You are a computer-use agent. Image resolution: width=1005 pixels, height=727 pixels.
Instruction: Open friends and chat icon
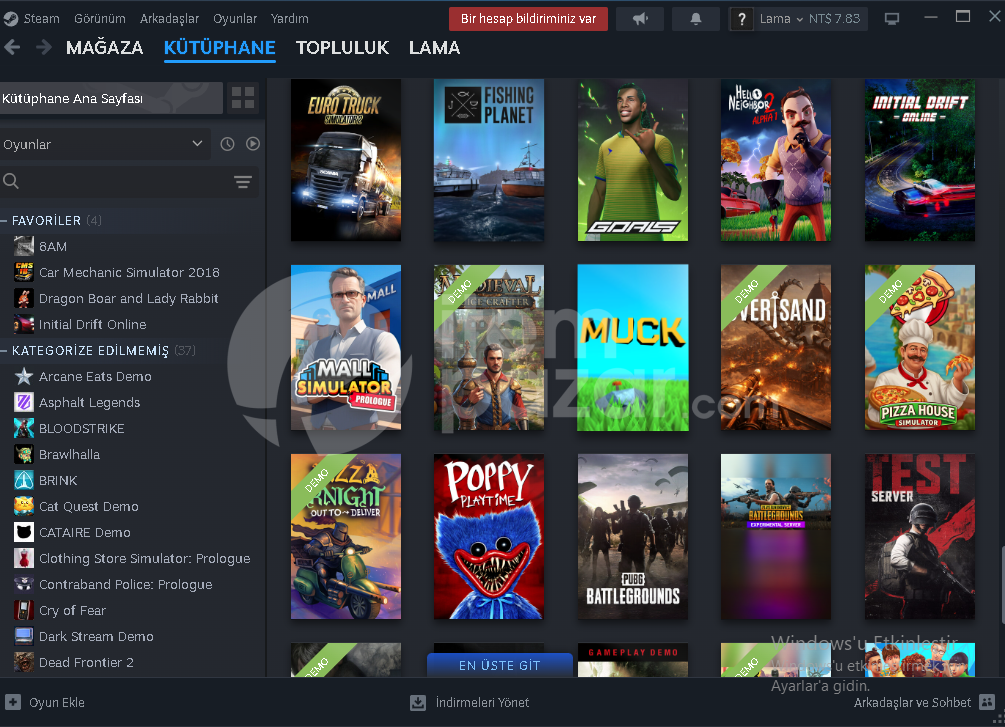pyautogui.click(x=987, y=702)
